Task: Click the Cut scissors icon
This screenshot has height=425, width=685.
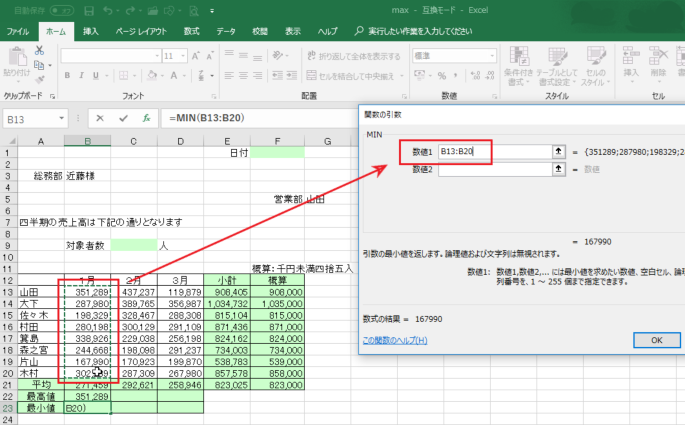Action: click(x=39, y=51)
